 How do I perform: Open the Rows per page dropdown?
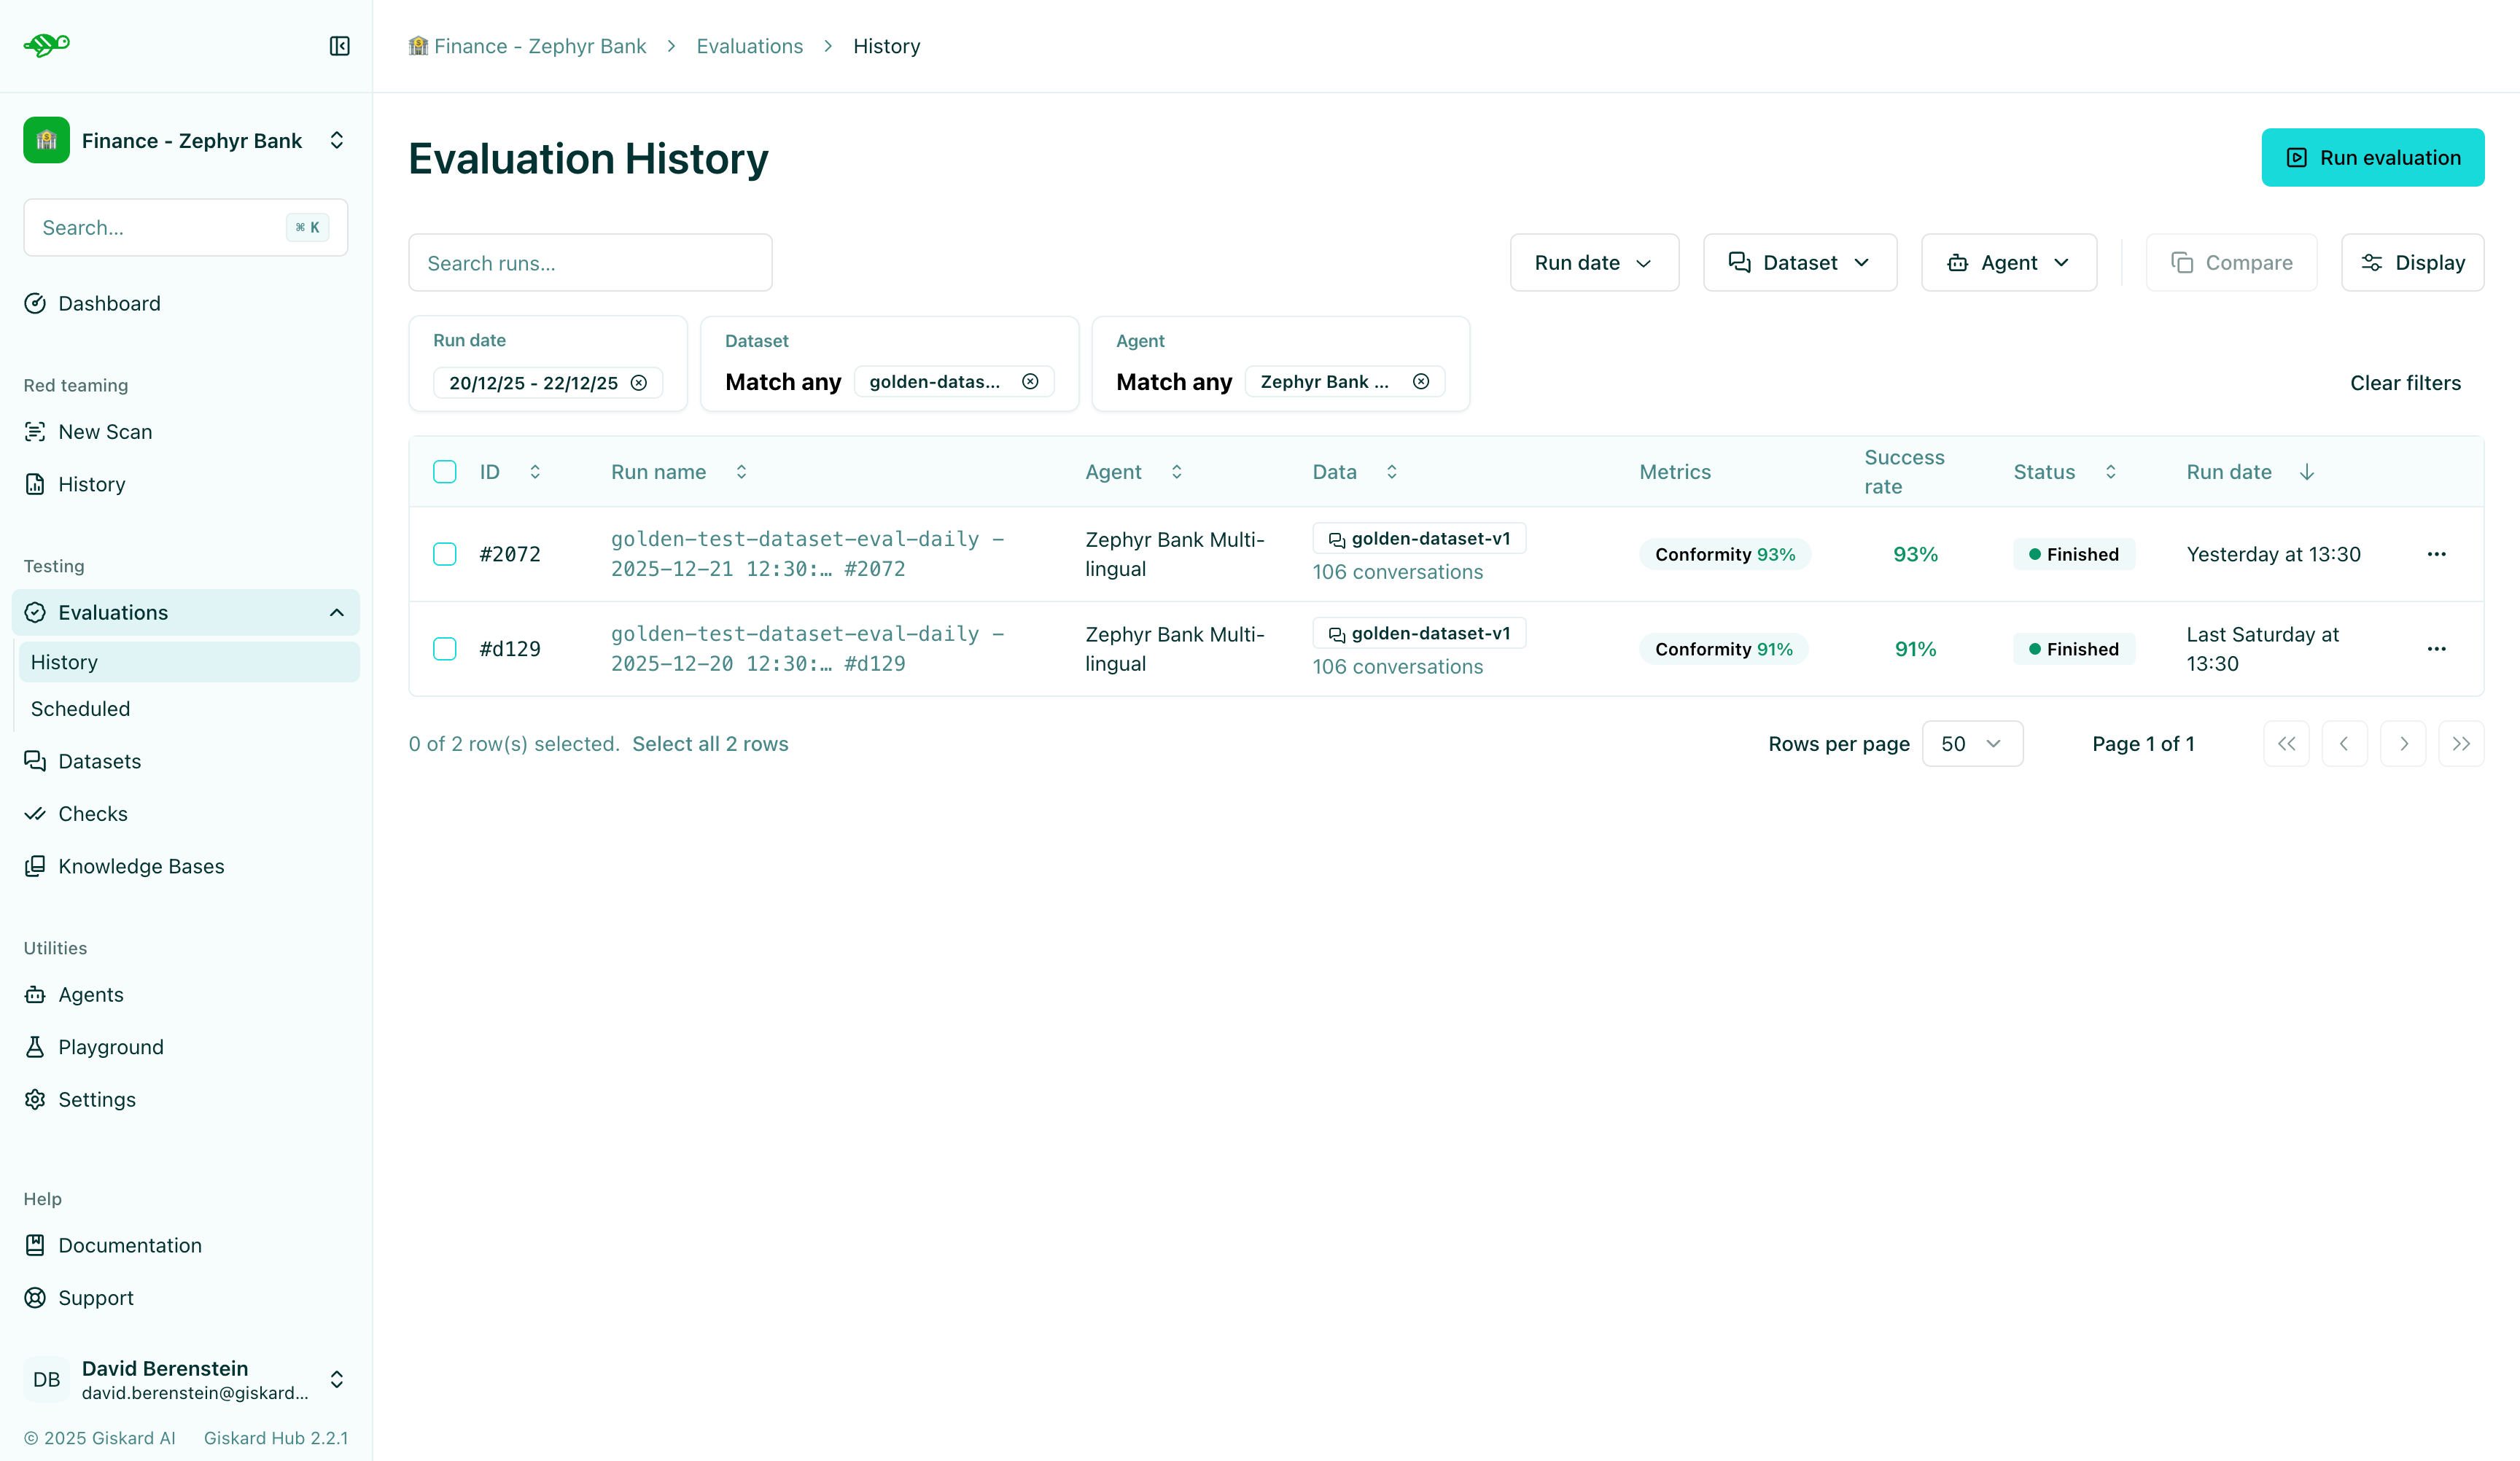pos(1971,743)
